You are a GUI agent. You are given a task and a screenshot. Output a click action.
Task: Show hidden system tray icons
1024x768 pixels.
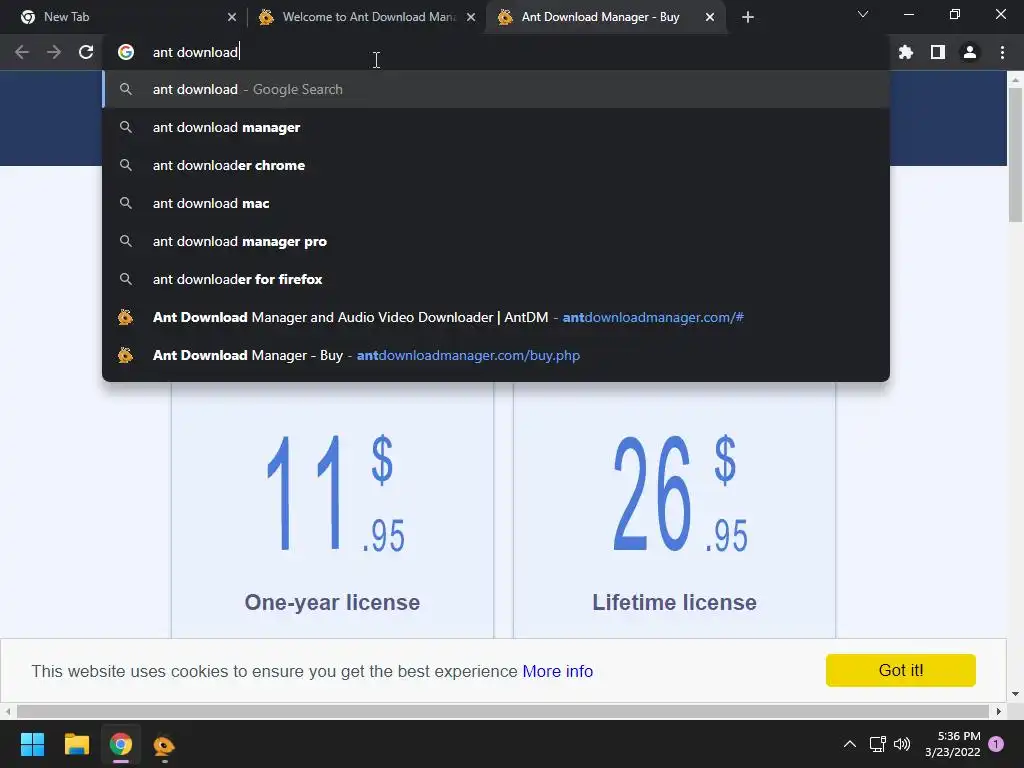click(x=850, y=744)
